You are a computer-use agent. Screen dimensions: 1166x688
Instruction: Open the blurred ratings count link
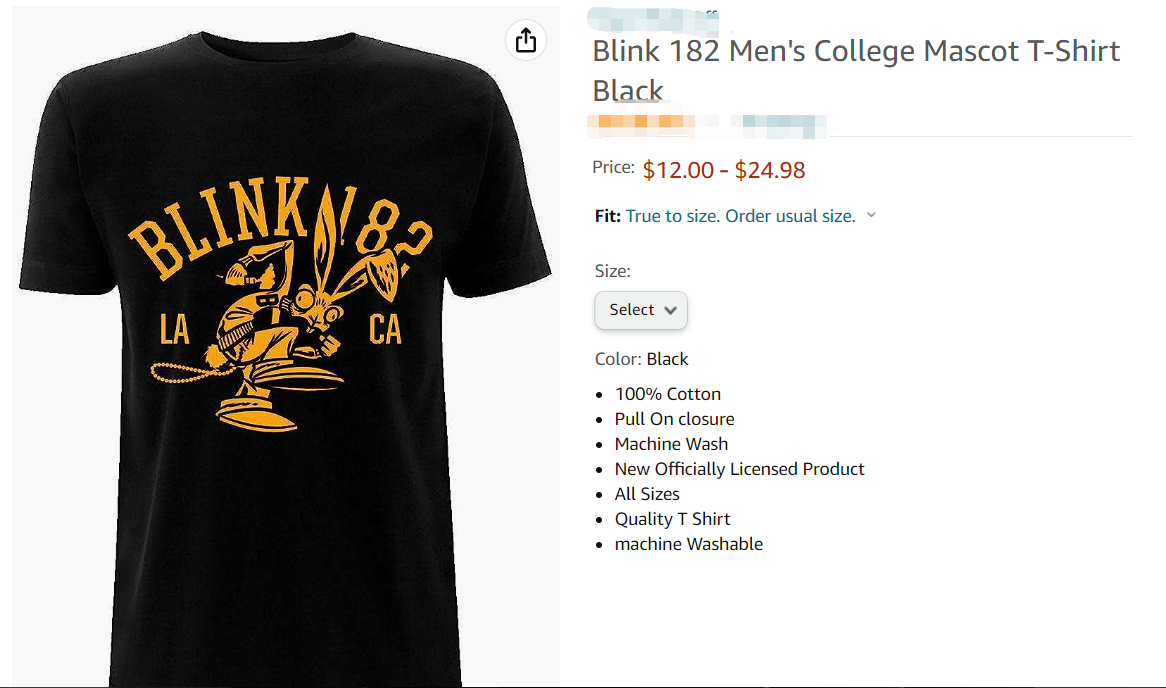pyautogui.click(x=779, y=126)
